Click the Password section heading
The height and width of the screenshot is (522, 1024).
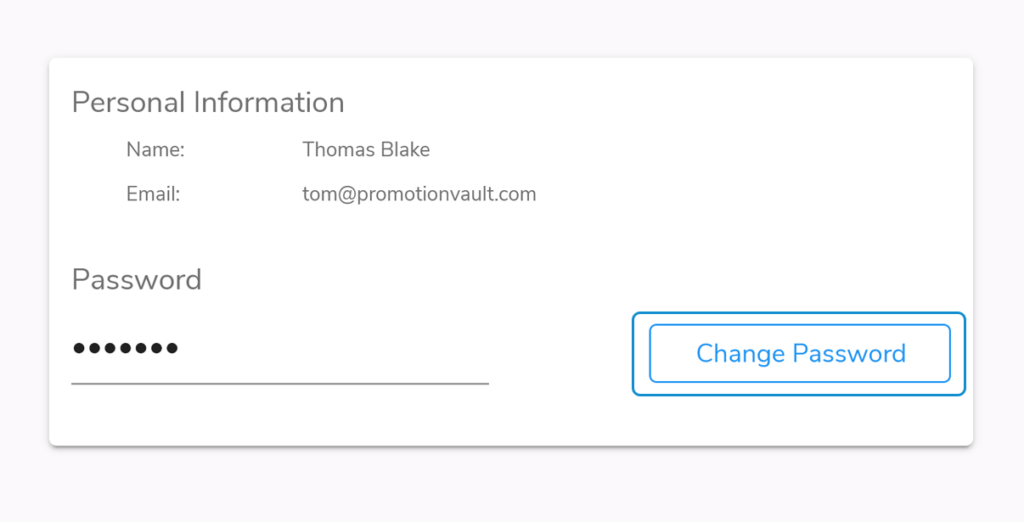pos(136,280)
